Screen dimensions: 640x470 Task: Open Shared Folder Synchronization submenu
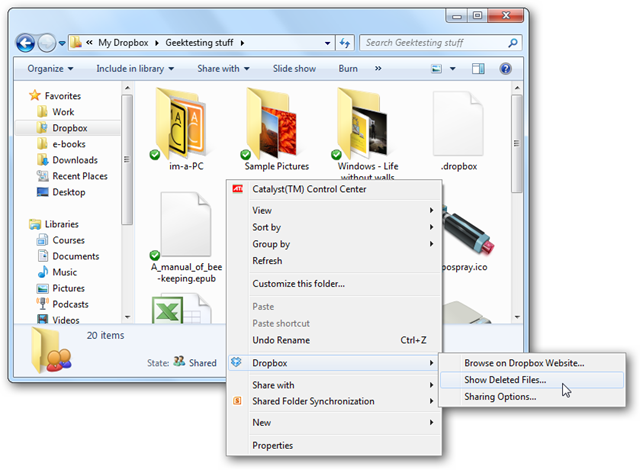(x=334, y=401)
